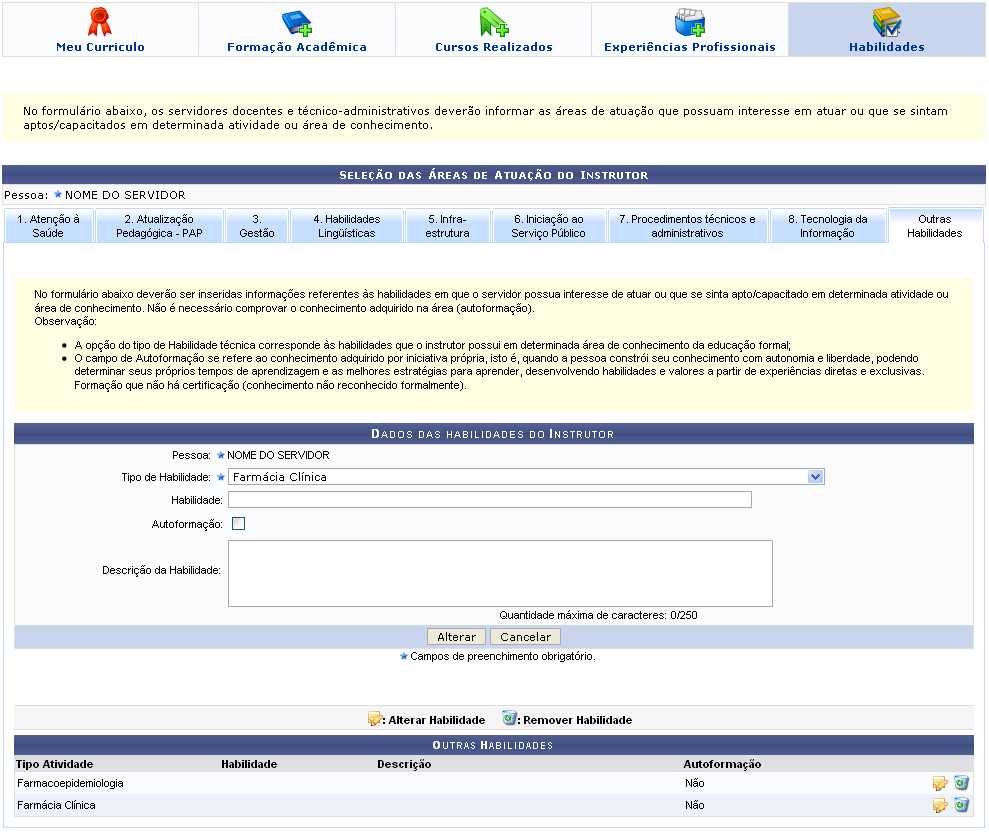Go to Iniciação ao Serviço Público tab
This screenshot has height=832, width=989.
(x=546, y=226)
